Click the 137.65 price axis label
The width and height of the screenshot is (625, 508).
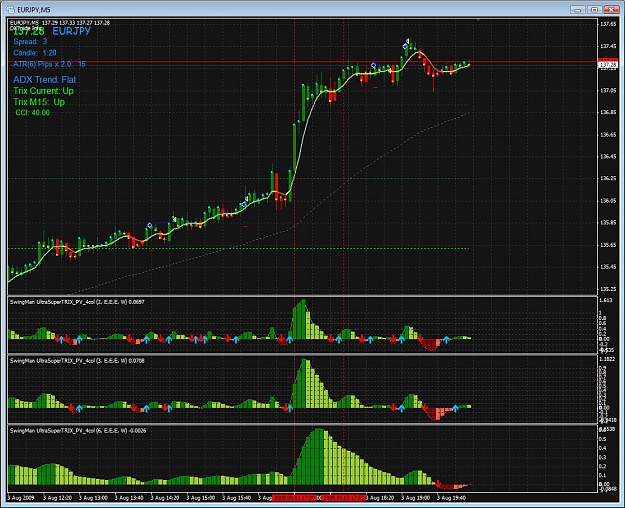point(608,24)
